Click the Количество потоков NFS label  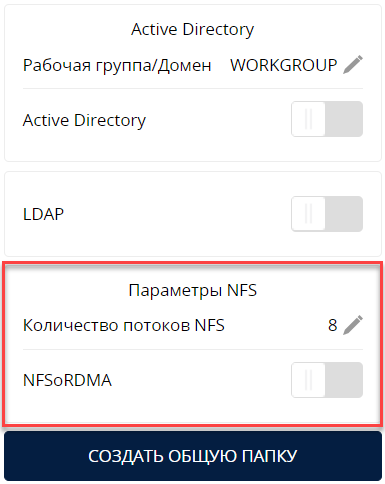click(x=124, y=325)
